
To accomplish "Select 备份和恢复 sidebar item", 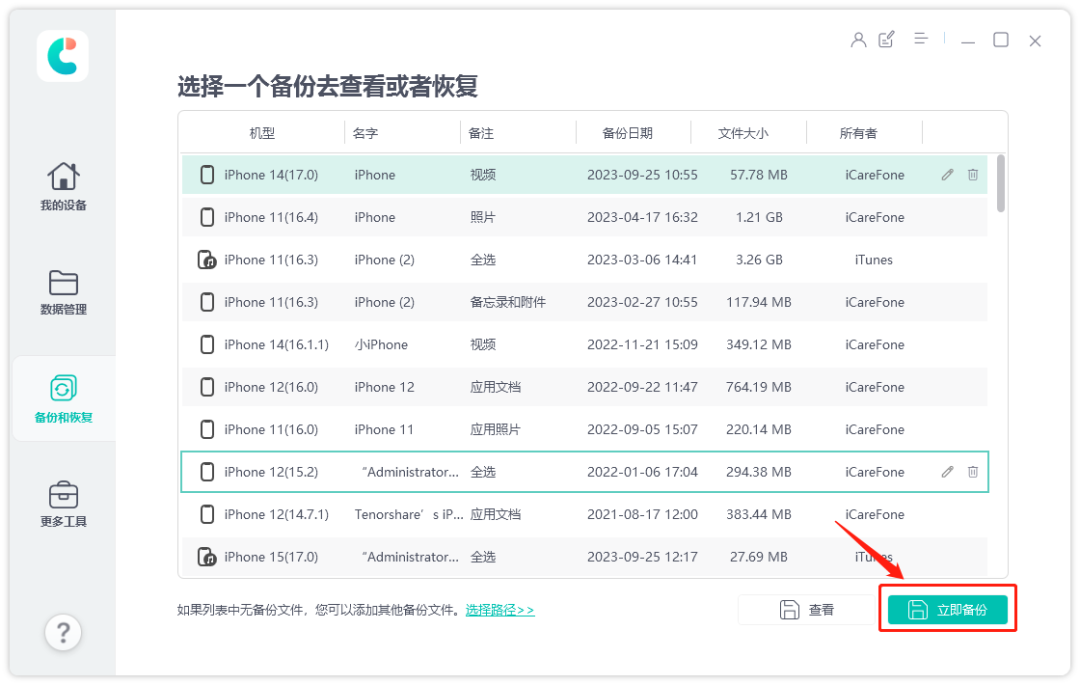I will 63,399.
